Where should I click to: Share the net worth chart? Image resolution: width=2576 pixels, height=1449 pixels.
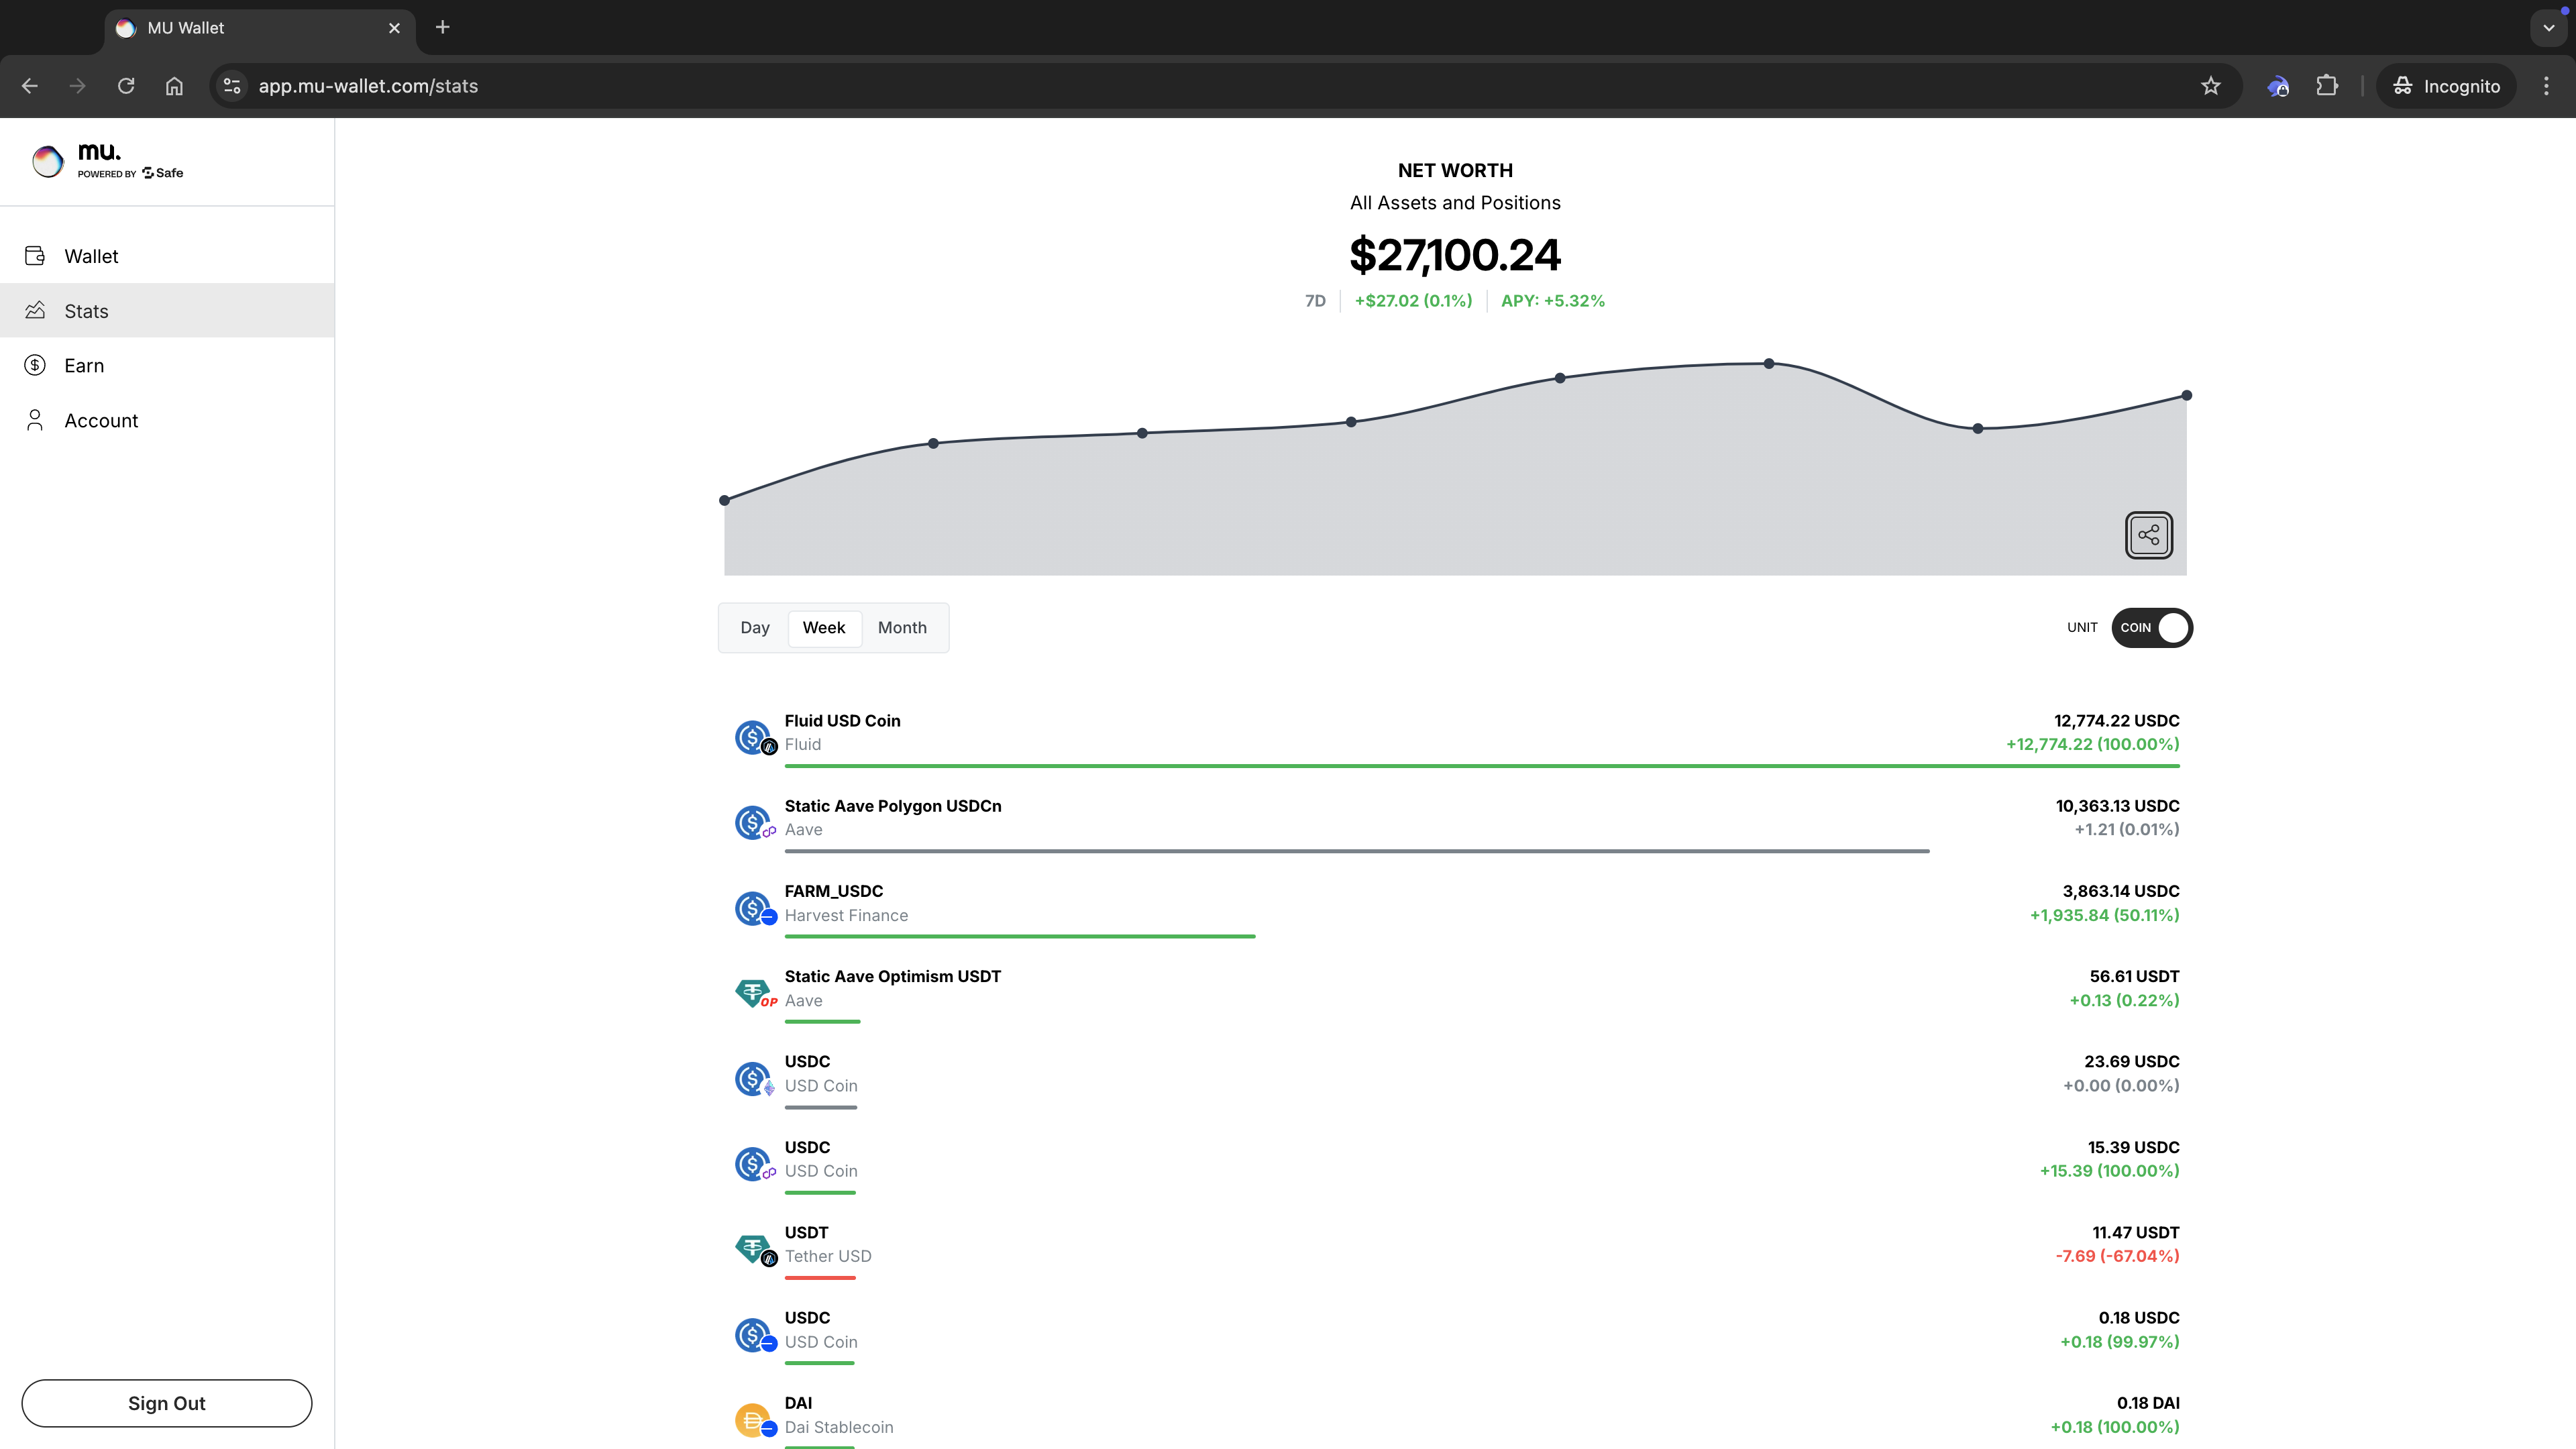tap(2148, 535)
